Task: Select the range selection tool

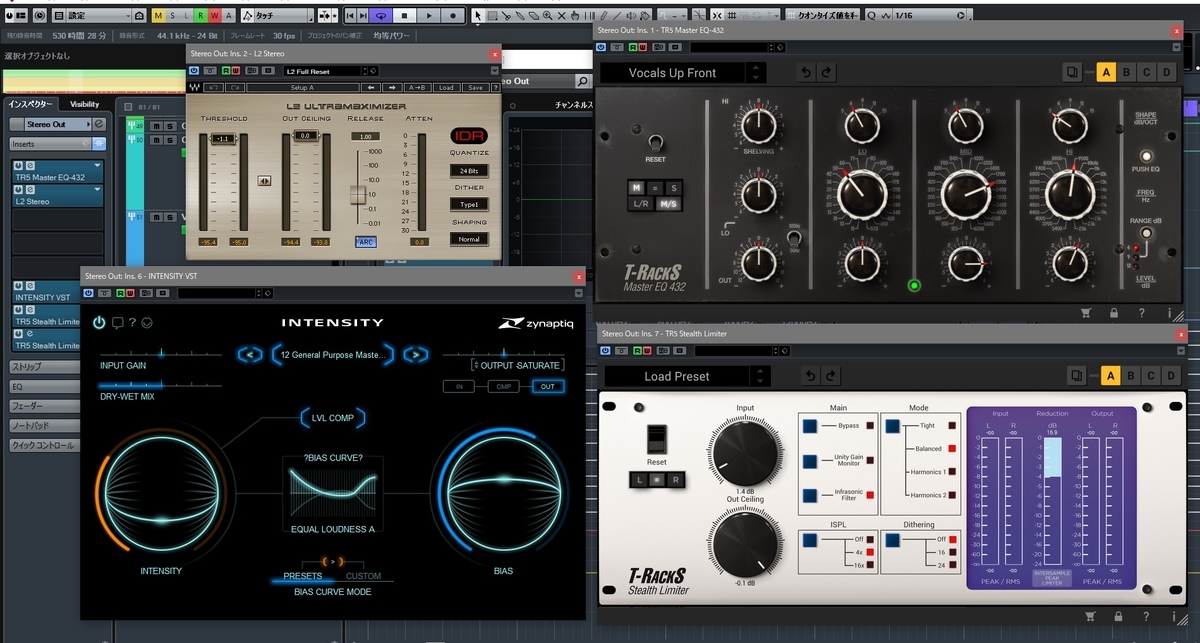Action: [494, 16]
